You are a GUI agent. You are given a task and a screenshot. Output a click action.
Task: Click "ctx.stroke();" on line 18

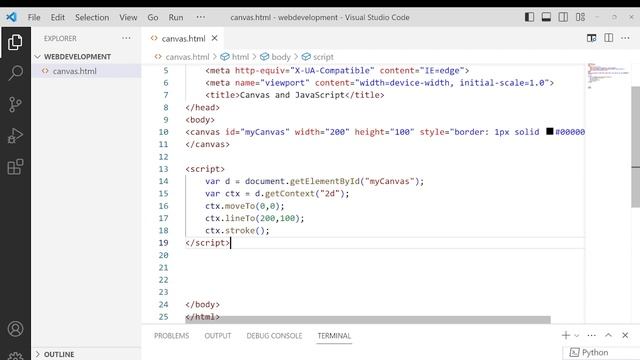[237, 231]
